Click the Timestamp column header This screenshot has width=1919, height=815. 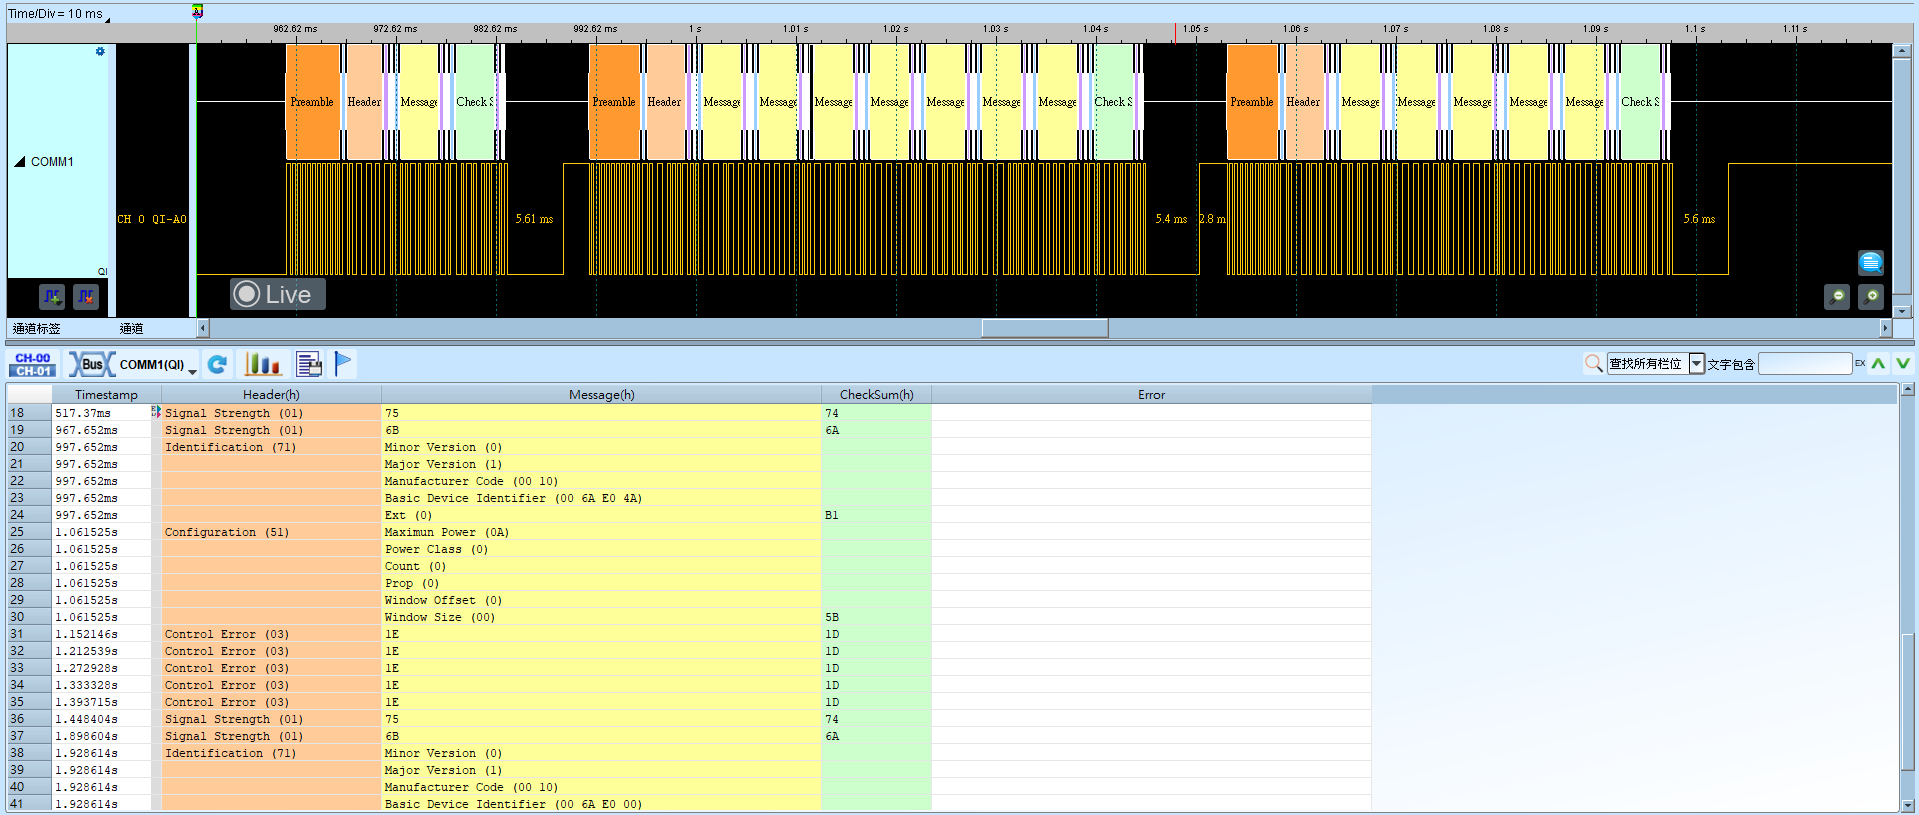(106, 395)
